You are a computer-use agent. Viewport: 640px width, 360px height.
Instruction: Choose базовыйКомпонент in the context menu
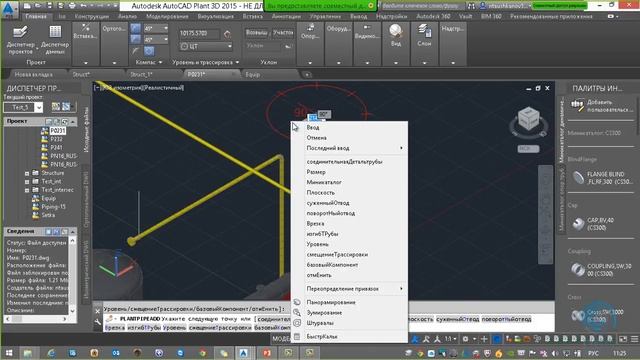click(x=332, y=264)
